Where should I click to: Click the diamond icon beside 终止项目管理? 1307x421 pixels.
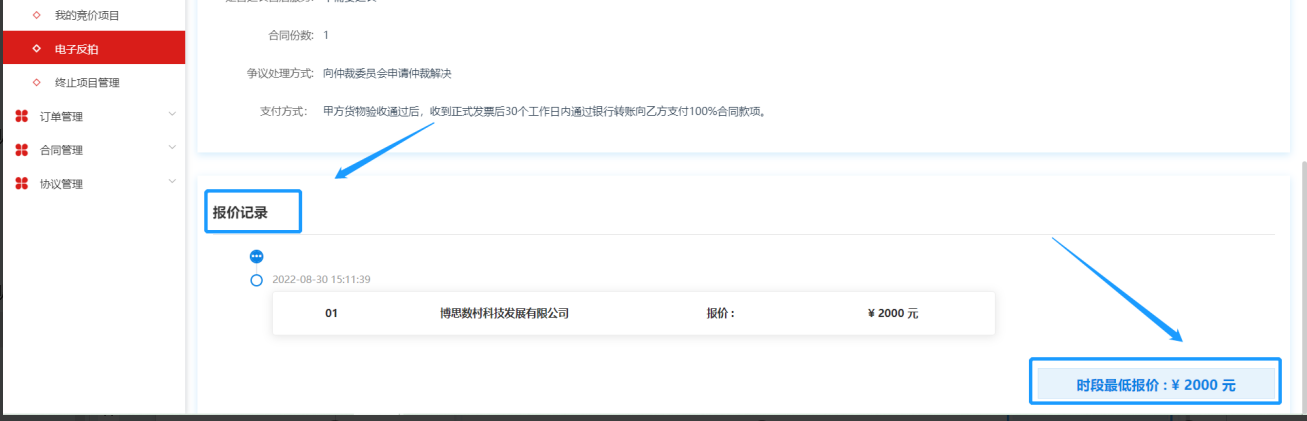[37, 82]
